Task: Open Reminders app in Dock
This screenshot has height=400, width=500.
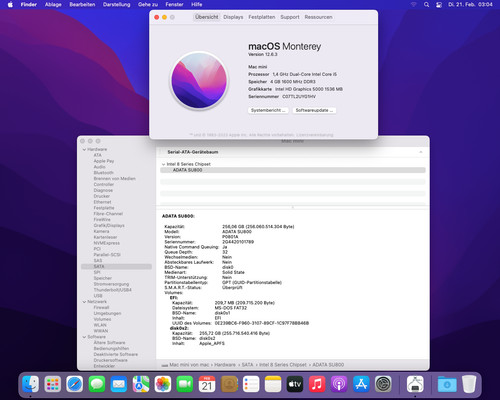Action: [251, 384]
